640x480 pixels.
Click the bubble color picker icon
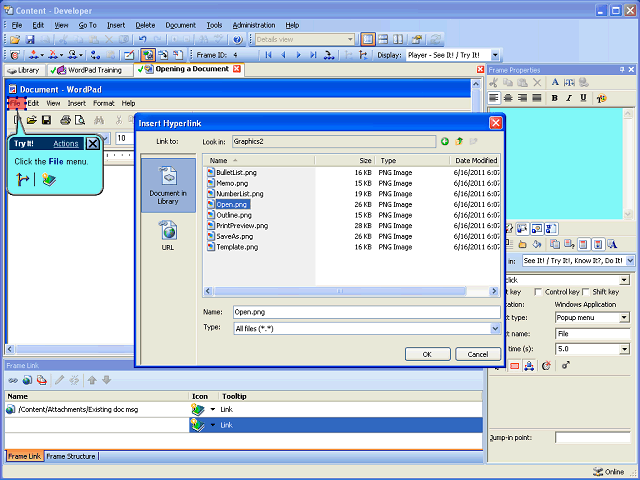[601, 98]
